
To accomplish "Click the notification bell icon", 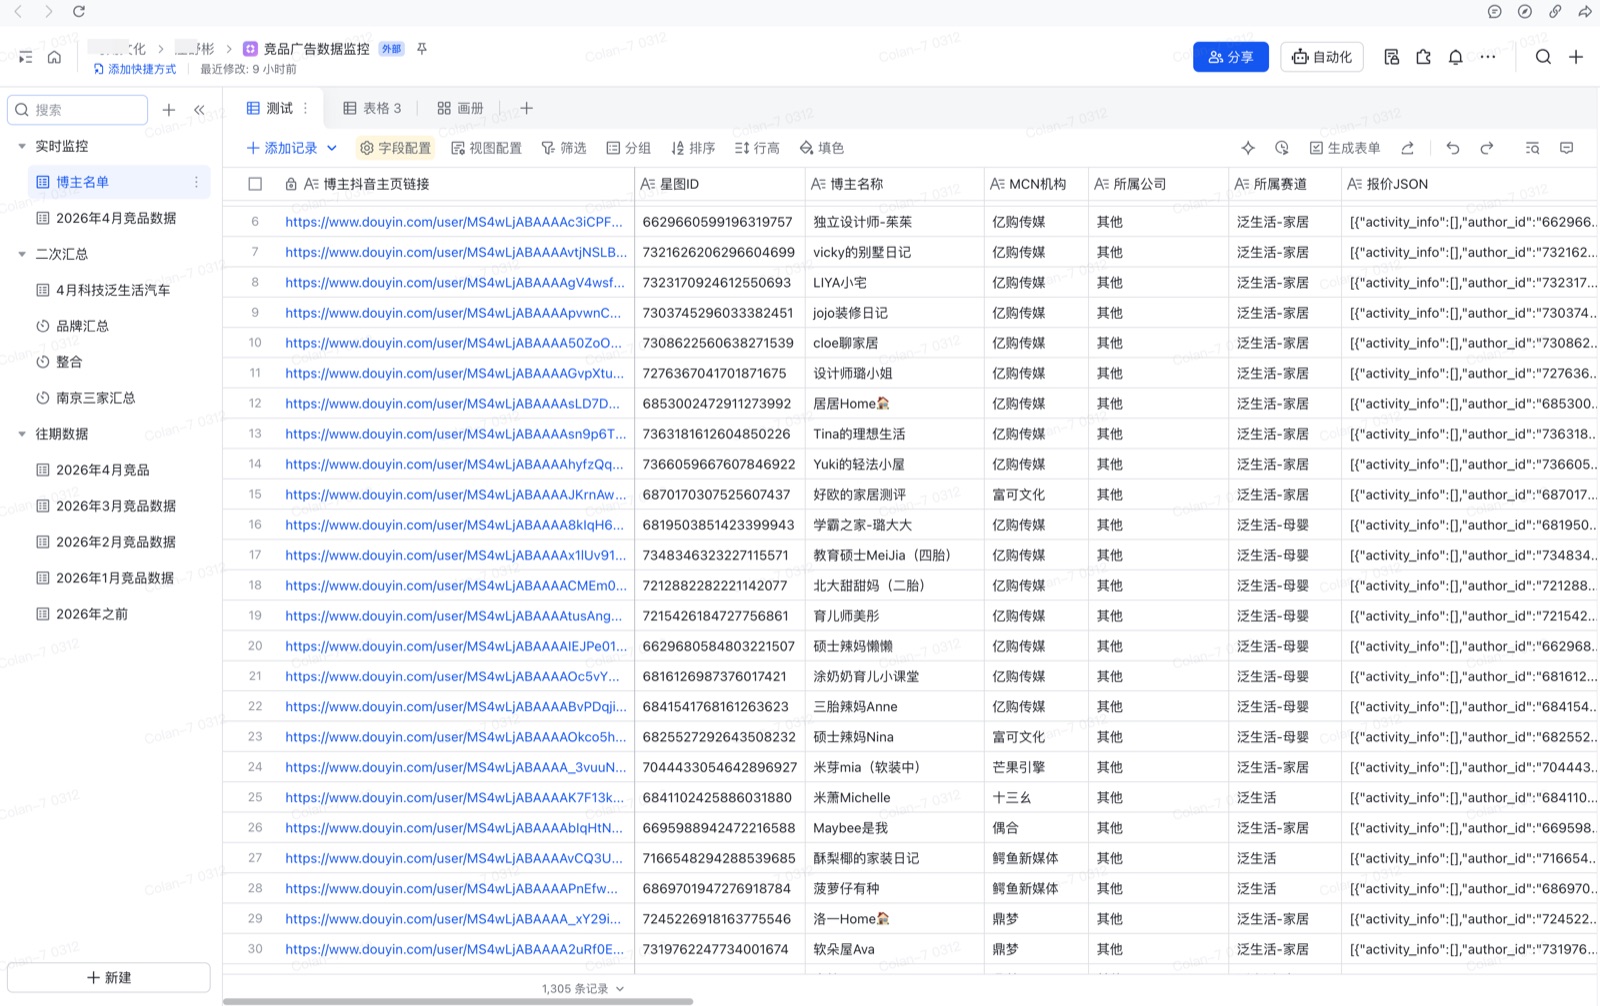I will (1456, 57).
